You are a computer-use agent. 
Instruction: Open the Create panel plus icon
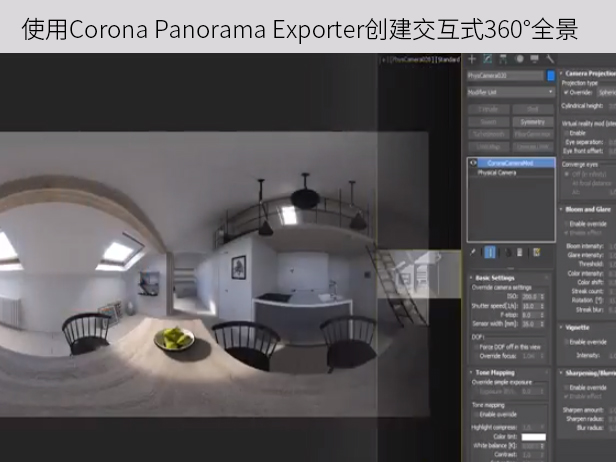(473, 59)
